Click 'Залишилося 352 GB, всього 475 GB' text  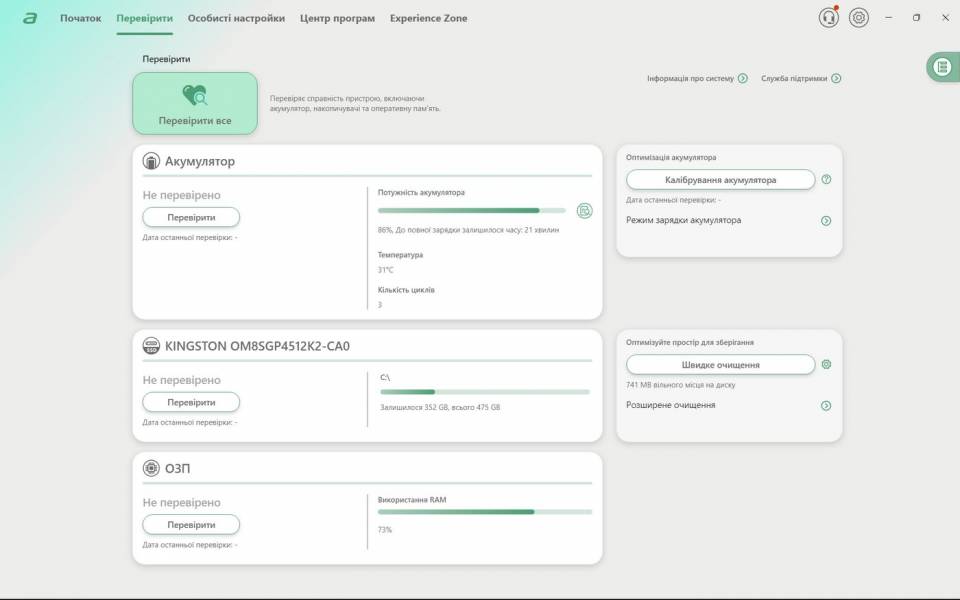pyautogui.click(x=440, y=407)
